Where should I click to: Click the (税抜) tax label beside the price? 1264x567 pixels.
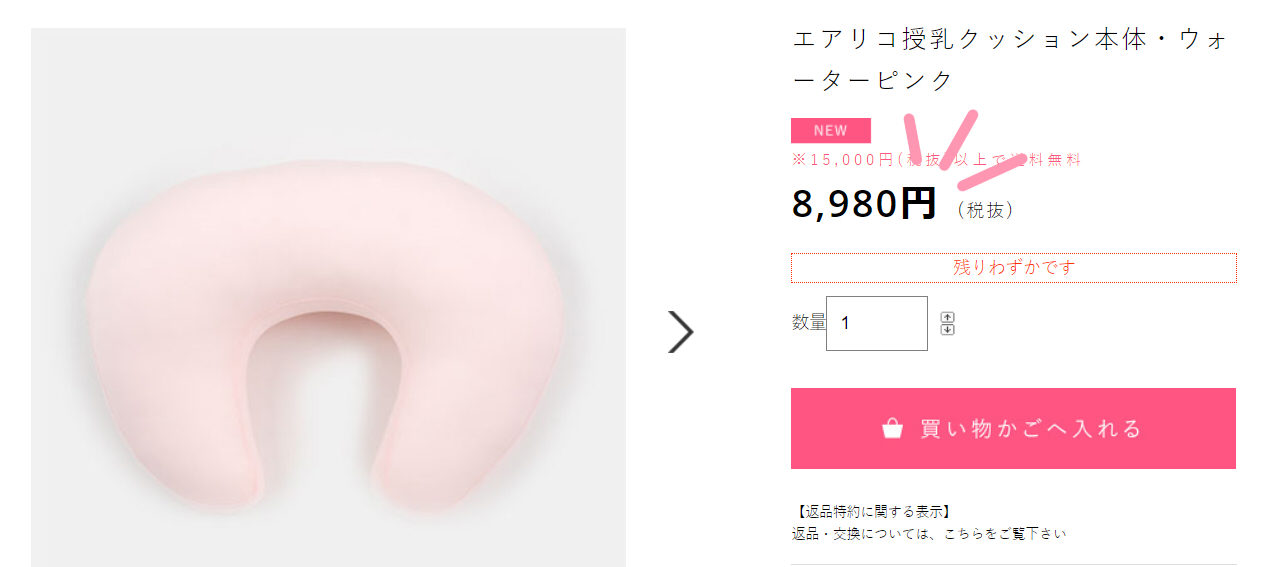click(x=986, y=210)
